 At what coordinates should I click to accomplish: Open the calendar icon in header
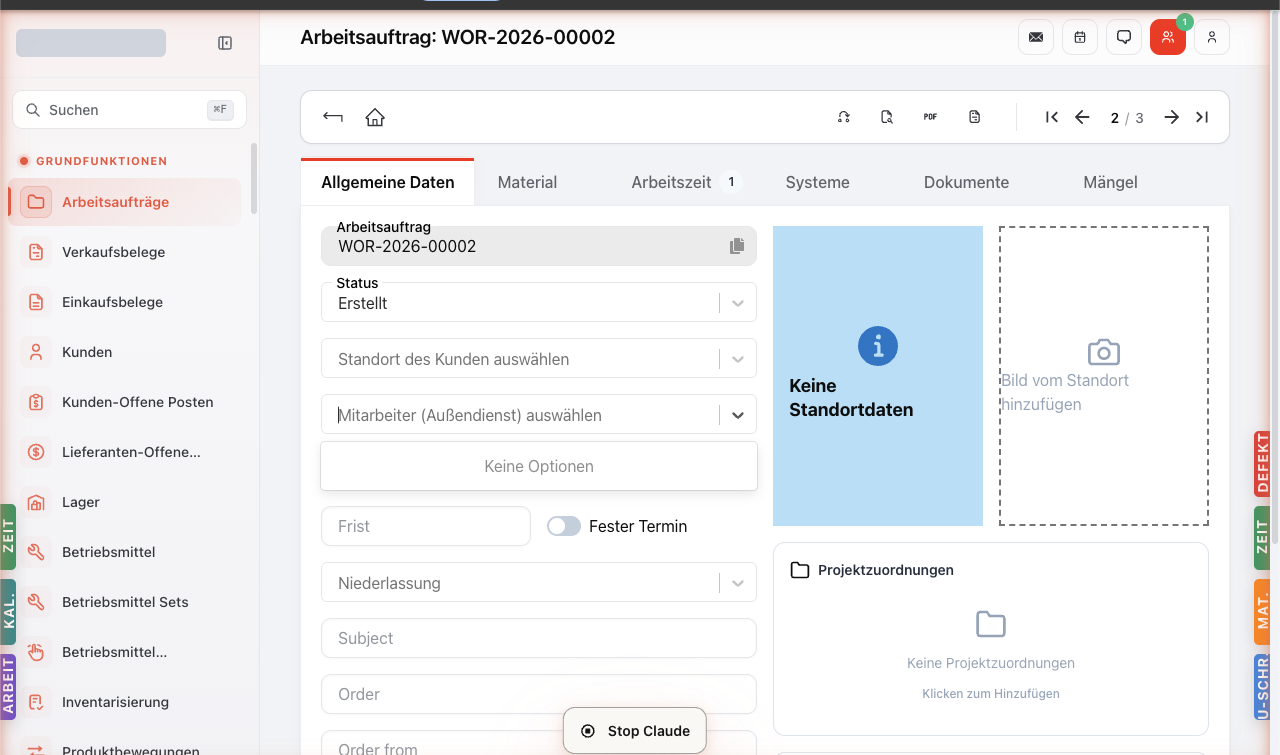pyautogui.click(x=1080, y=37)
